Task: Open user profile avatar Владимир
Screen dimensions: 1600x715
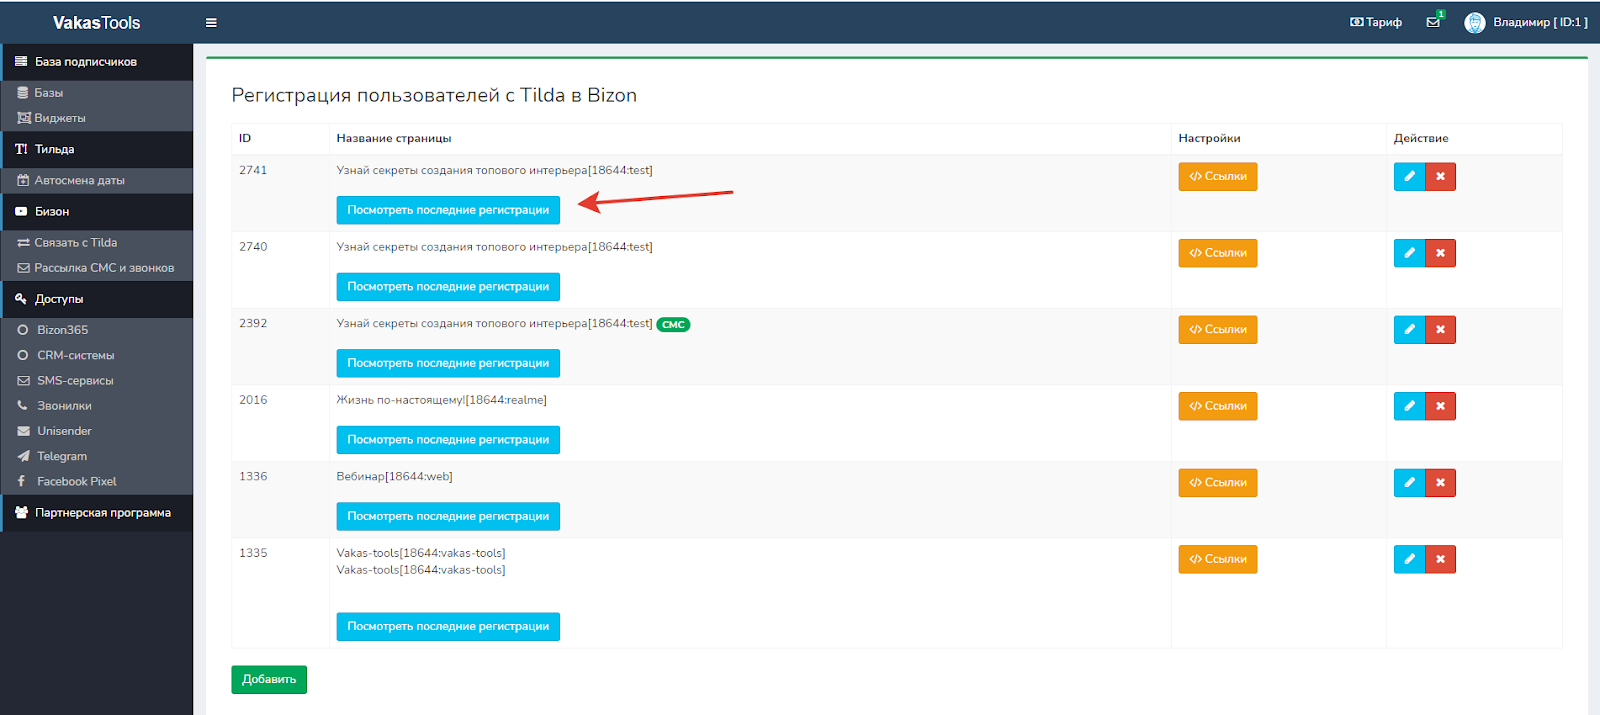Action: coord(1474,23)
